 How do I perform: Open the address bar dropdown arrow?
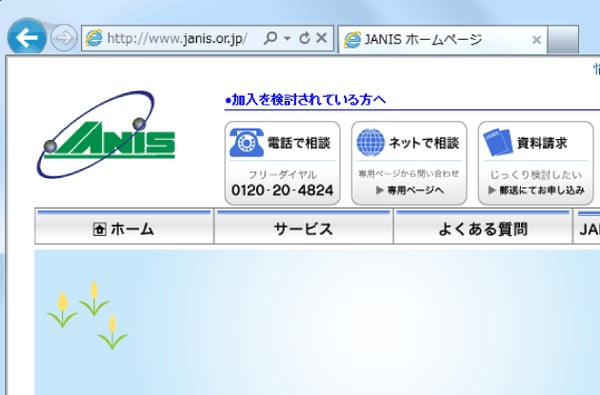(287, 38)
